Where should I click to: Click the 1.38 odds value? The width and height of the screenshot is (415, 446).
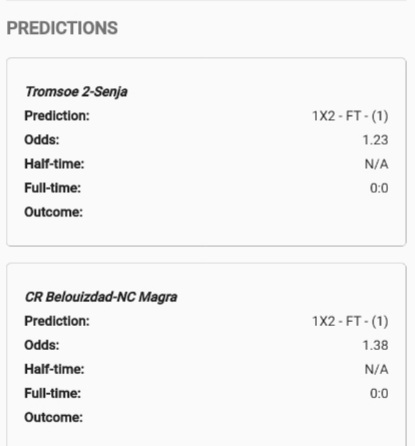point(375,345)
